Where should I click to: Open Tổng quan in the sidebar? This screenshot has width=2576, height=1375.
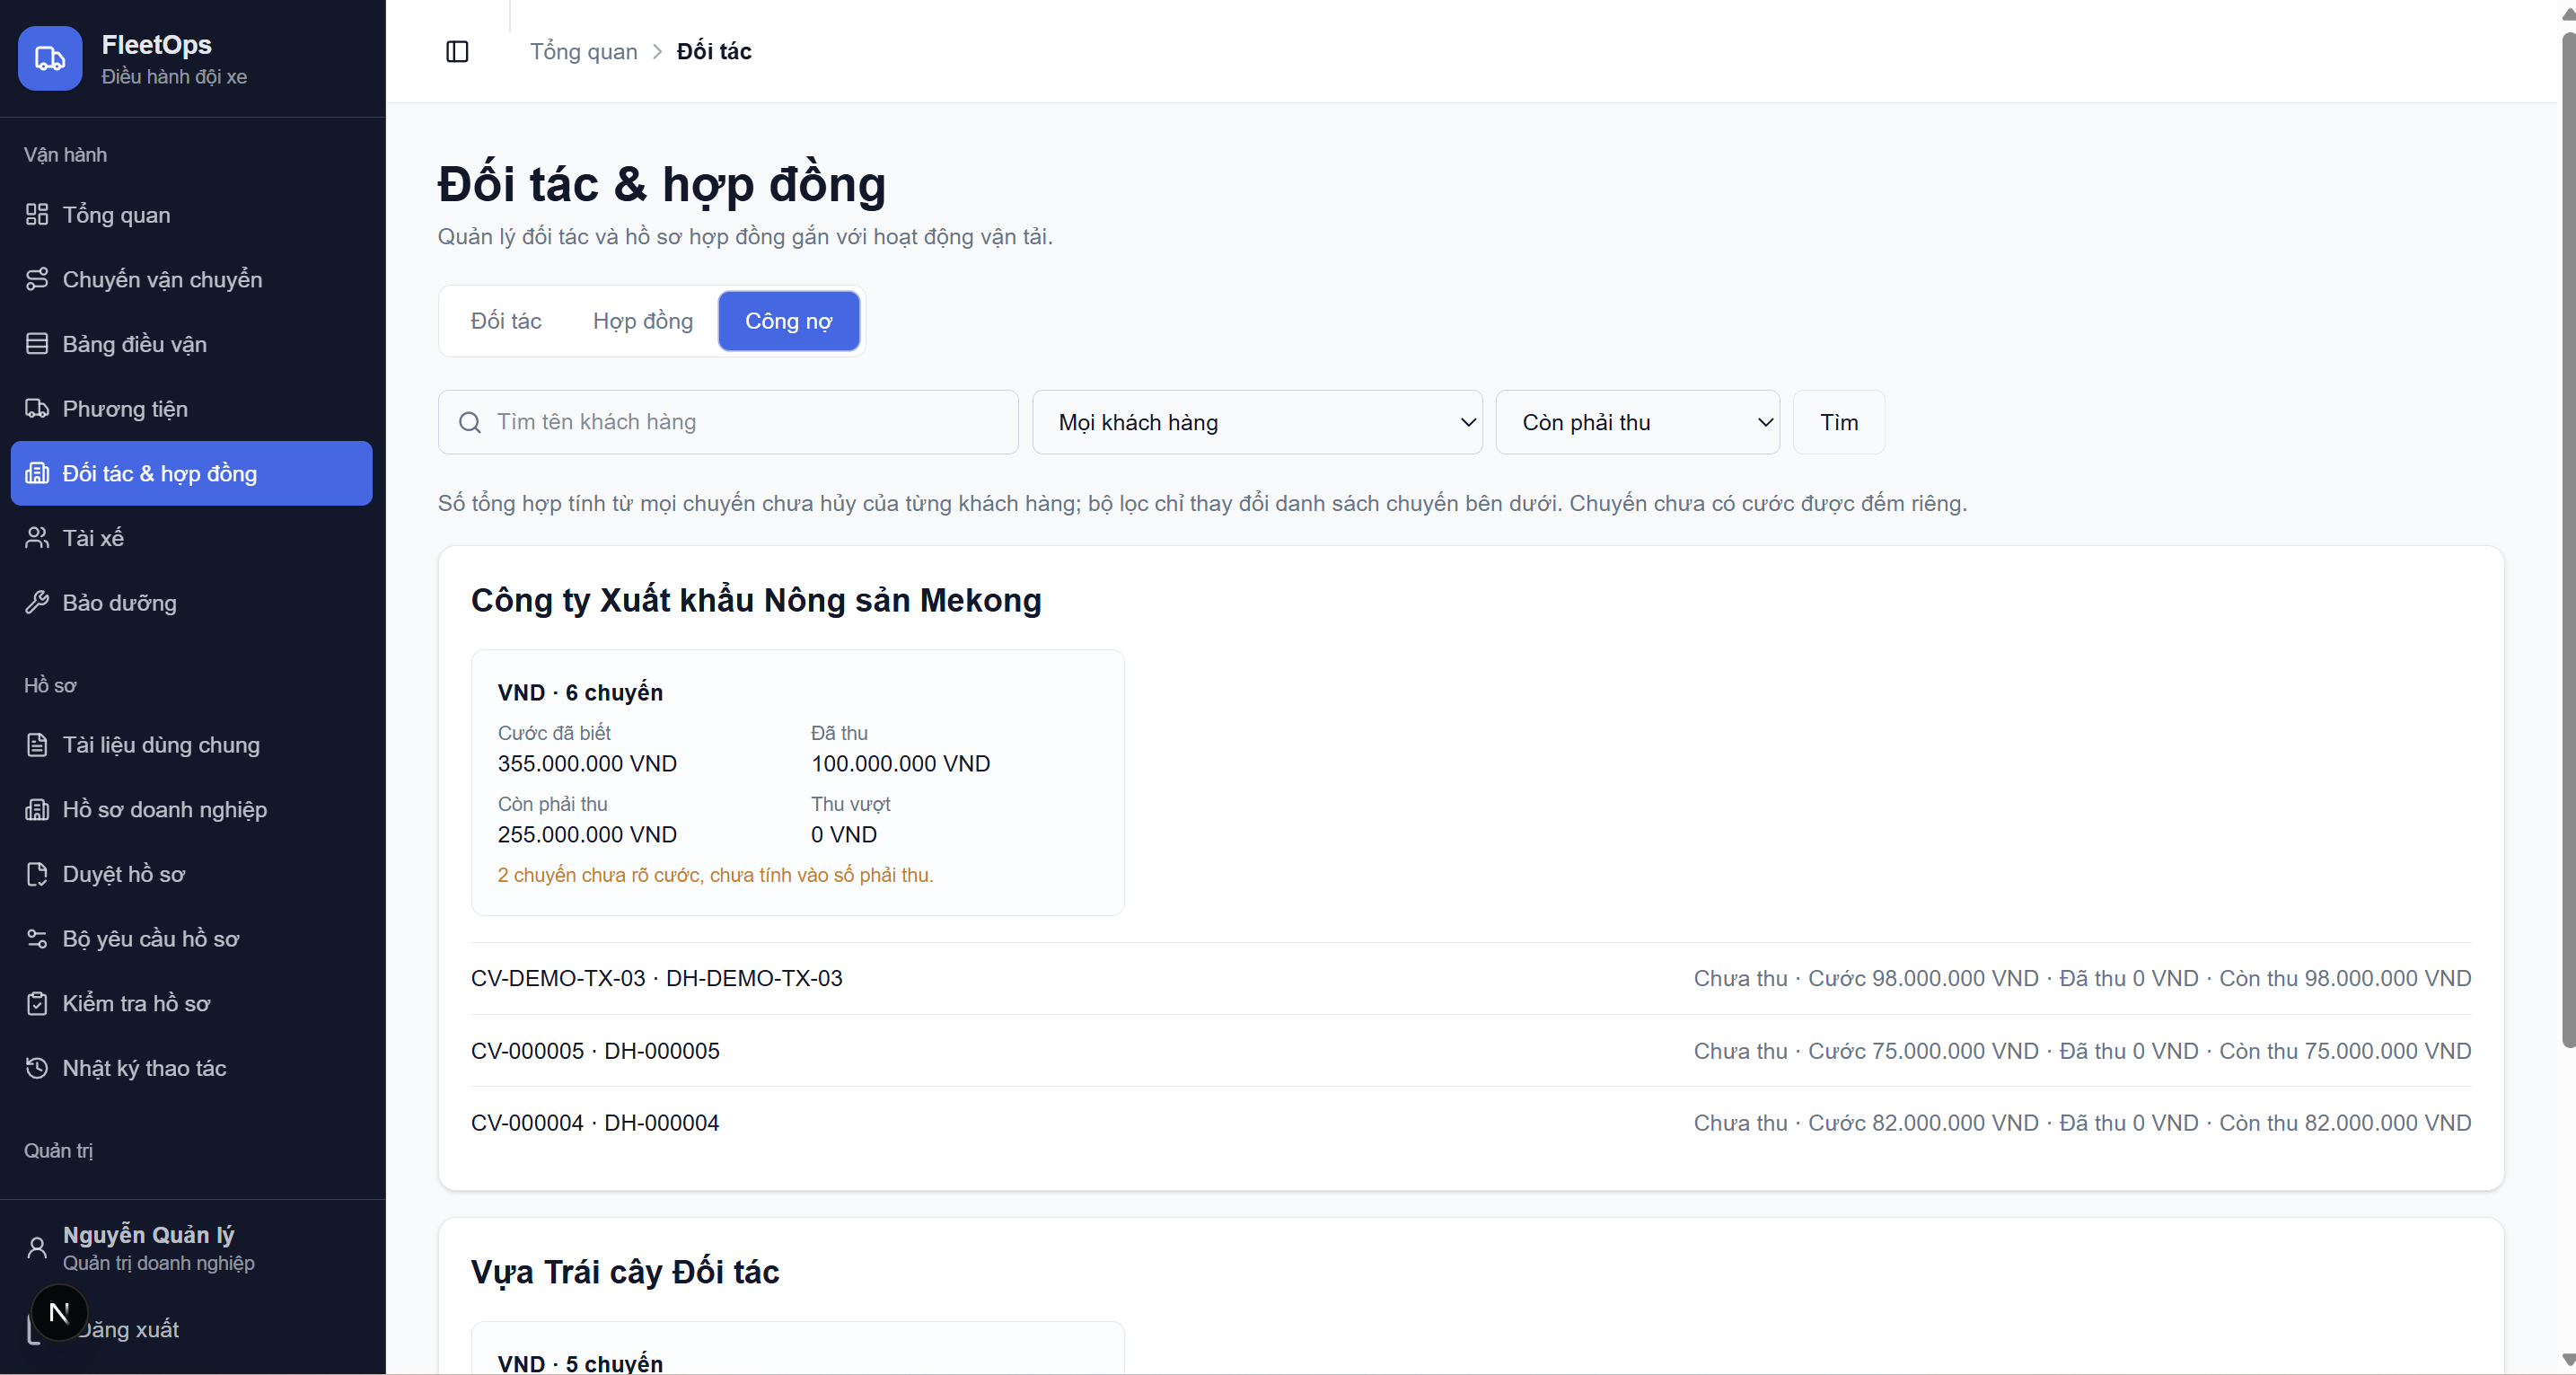(191, 214)
